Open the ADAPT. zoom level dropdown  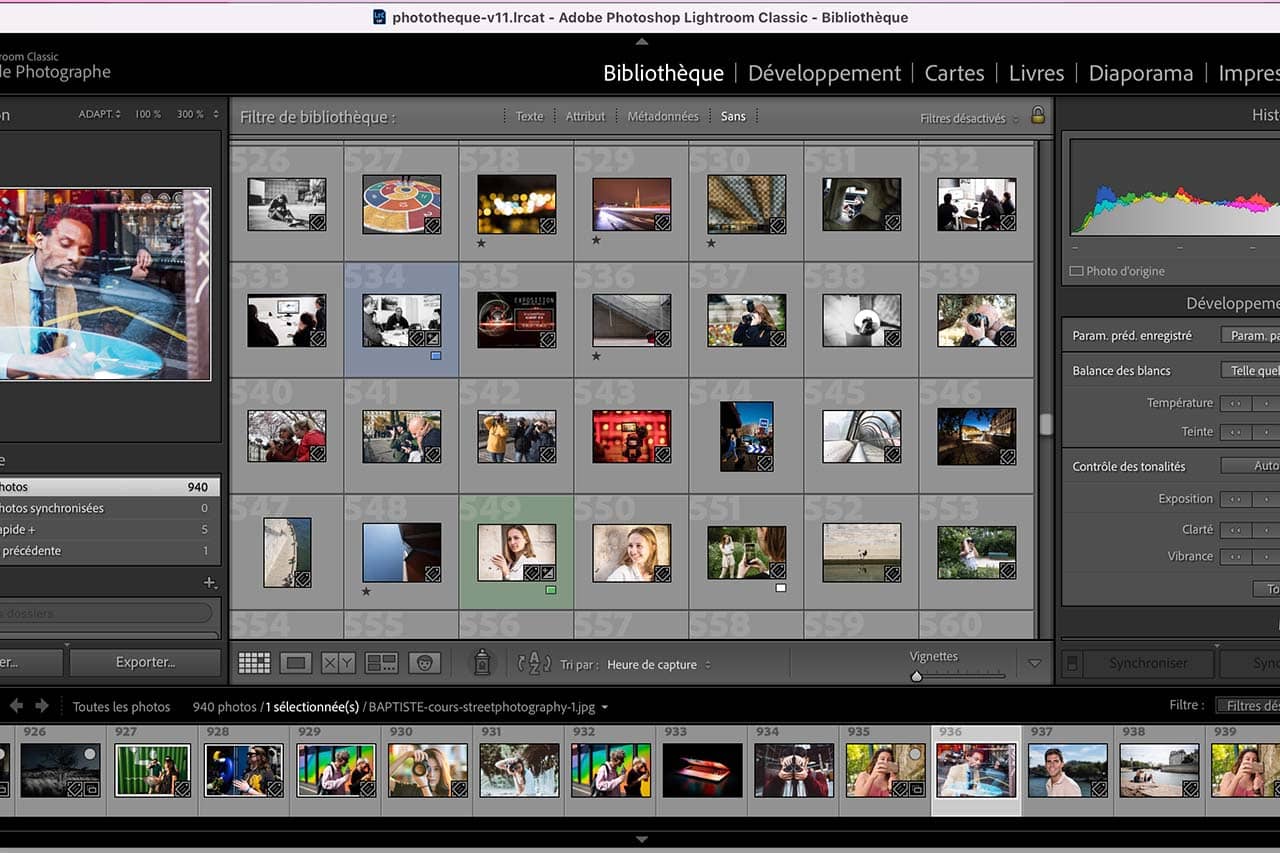pyautogui.click(x=100, y=114)
